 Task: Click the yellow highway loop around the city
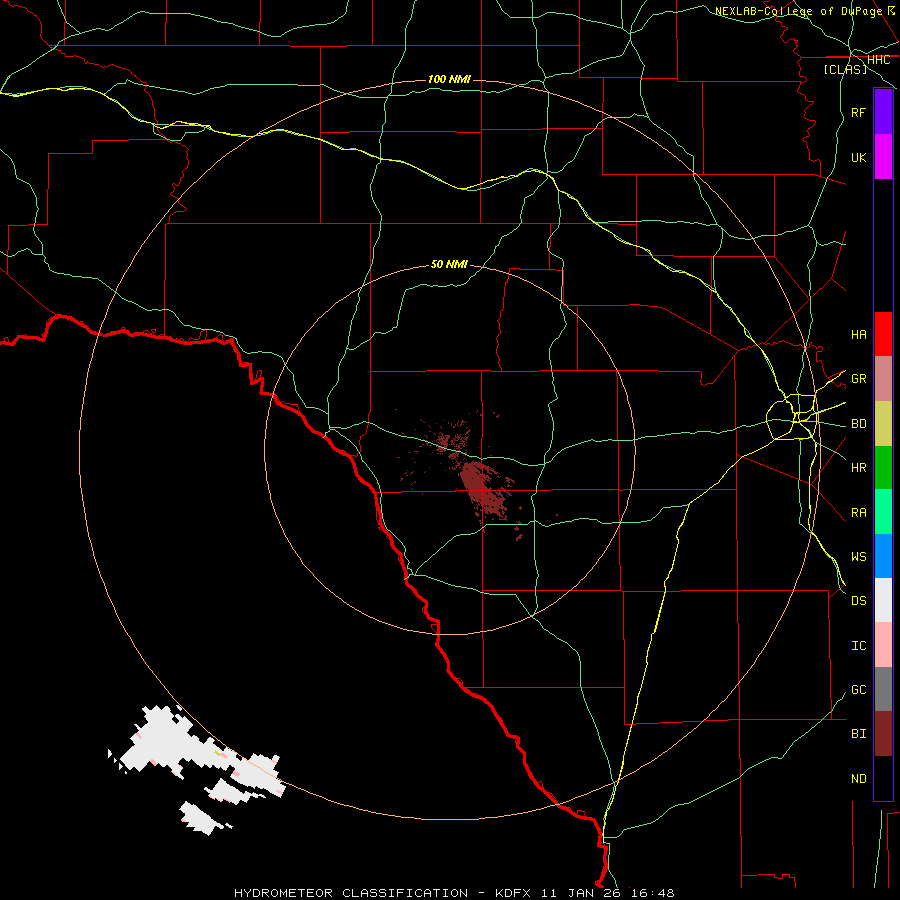coord(792,417)
